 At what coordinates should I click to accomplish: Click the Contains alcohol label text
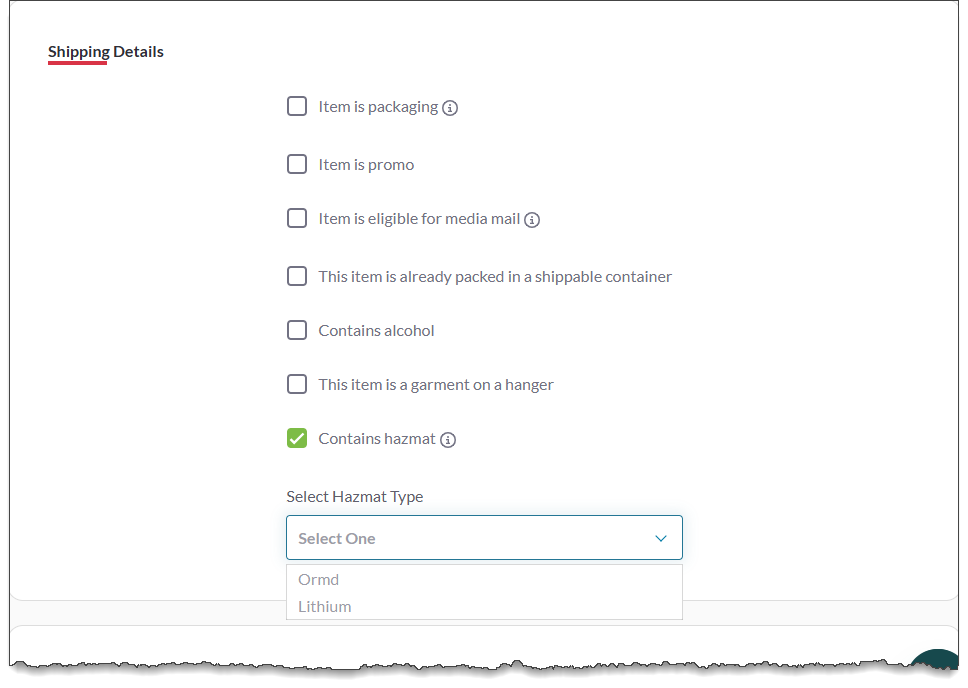376,331
